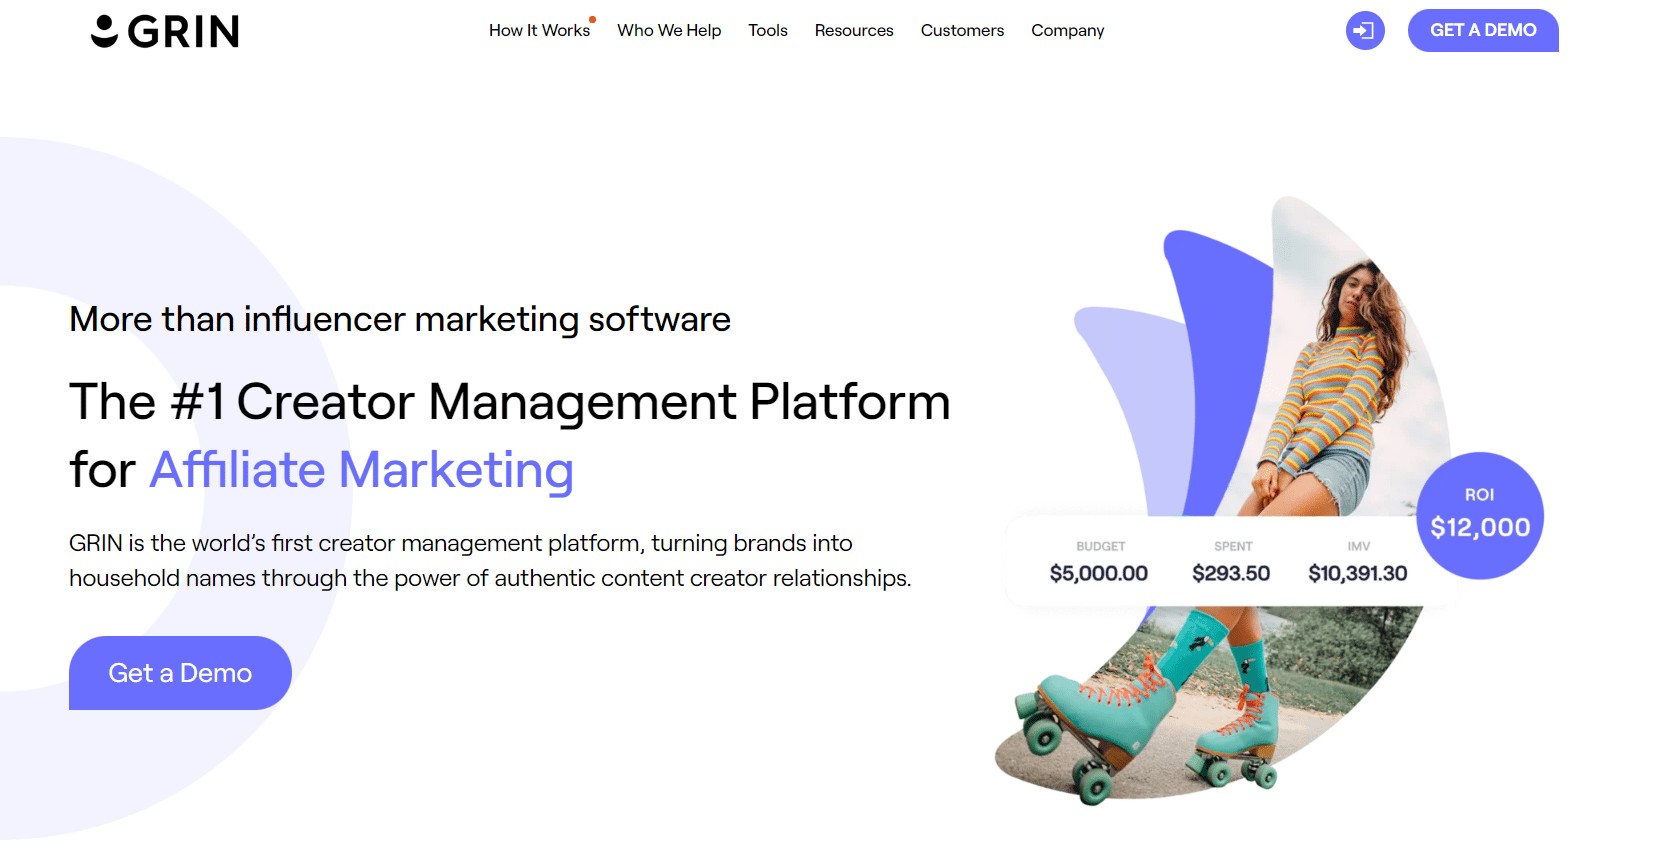This screenshot has height=855, width=1676.
Task: Click the BUDGET $5,000.00 figure
Action: tap(1099, 562)
